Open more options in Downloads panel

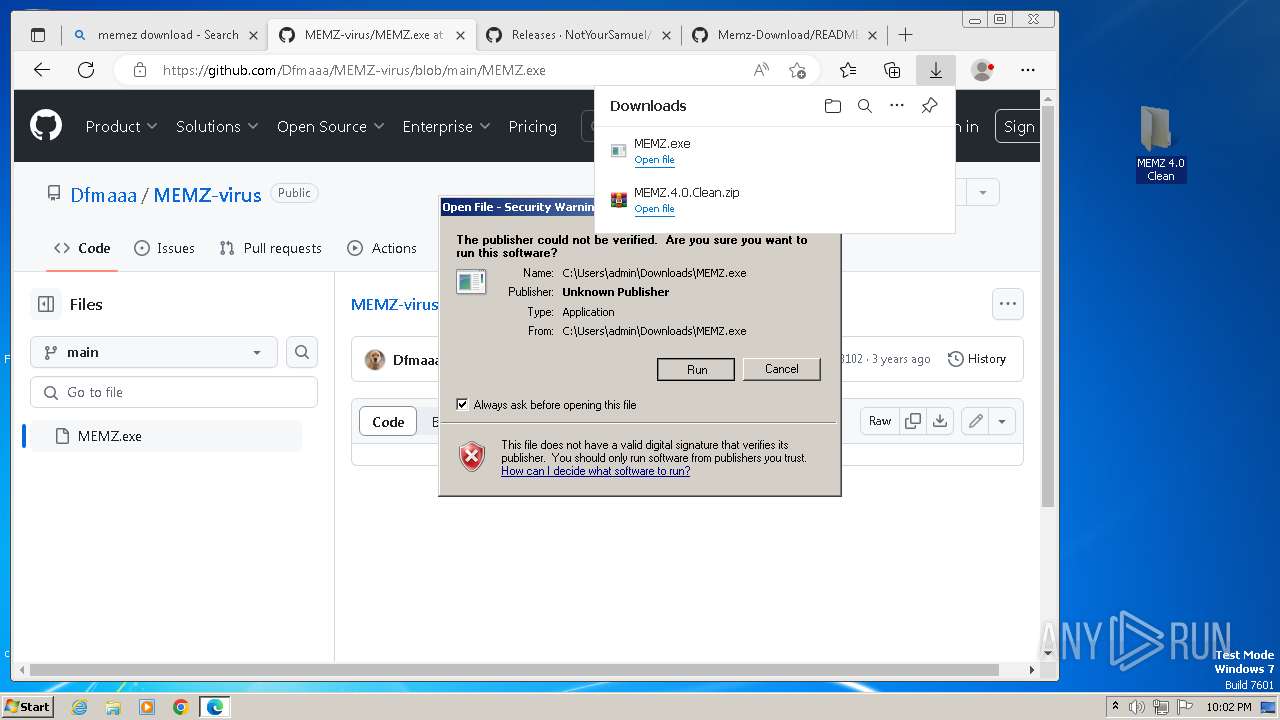(897, 106)
